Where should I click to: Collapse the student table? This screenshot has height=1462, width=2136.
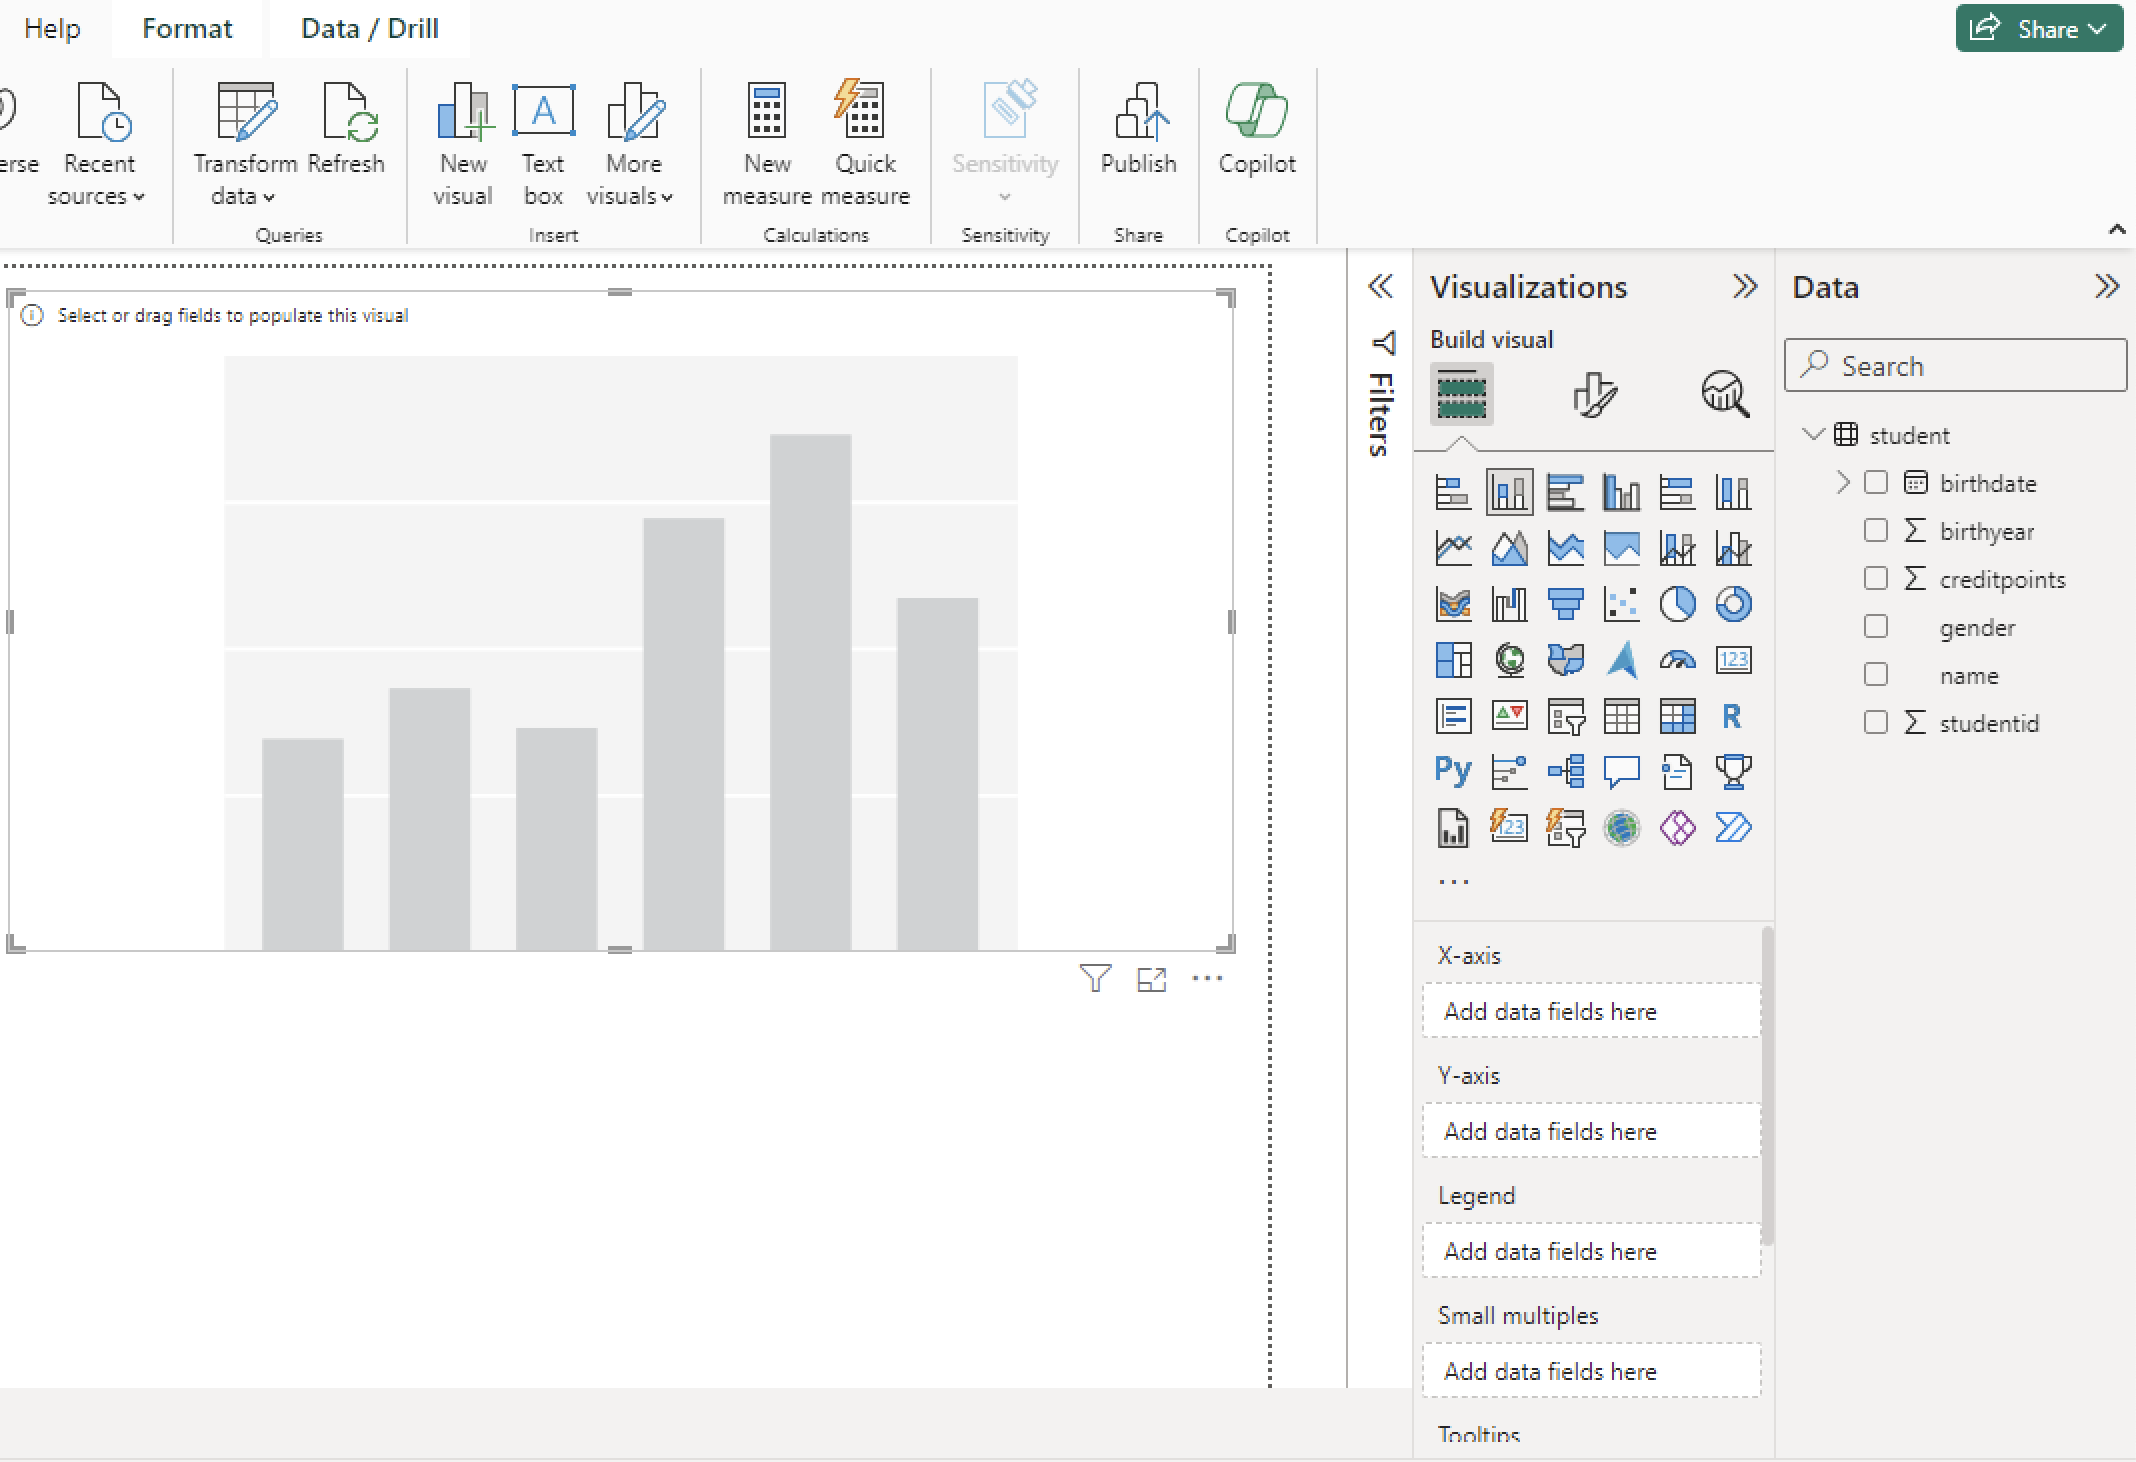[x=1814, y=434]
